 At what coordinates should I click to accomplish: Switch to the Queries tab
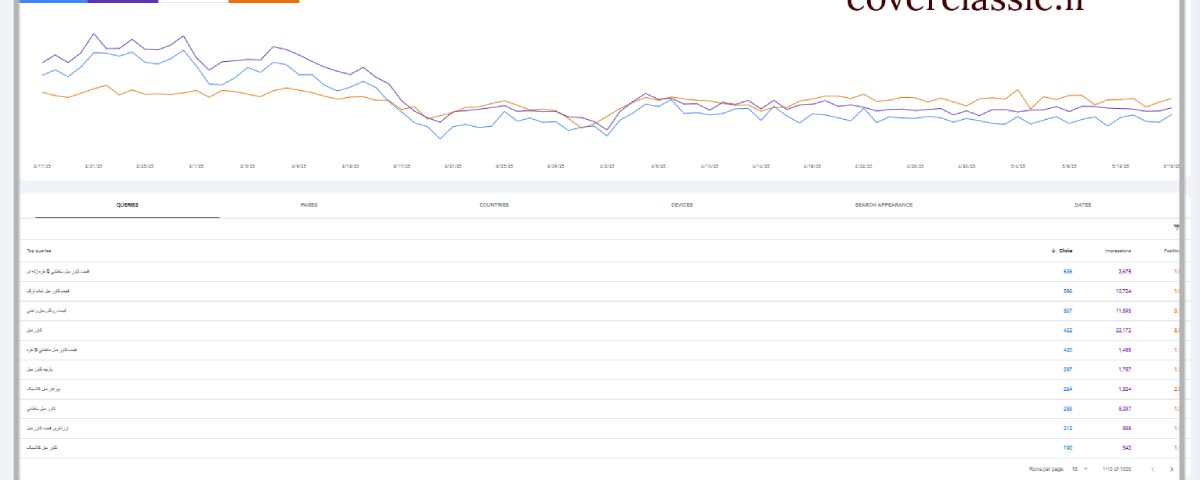[127, 205]
